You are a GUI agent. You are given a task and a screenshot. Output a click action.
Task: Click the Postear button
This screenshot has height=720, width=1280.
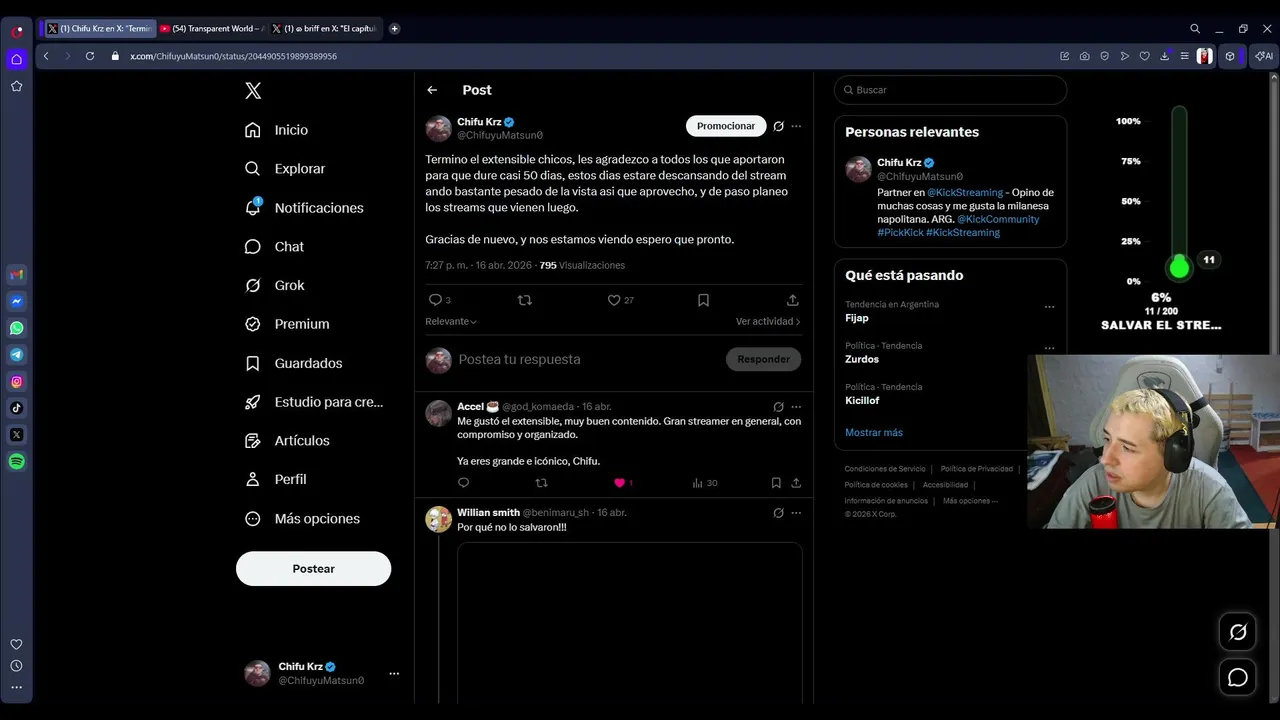313,569
